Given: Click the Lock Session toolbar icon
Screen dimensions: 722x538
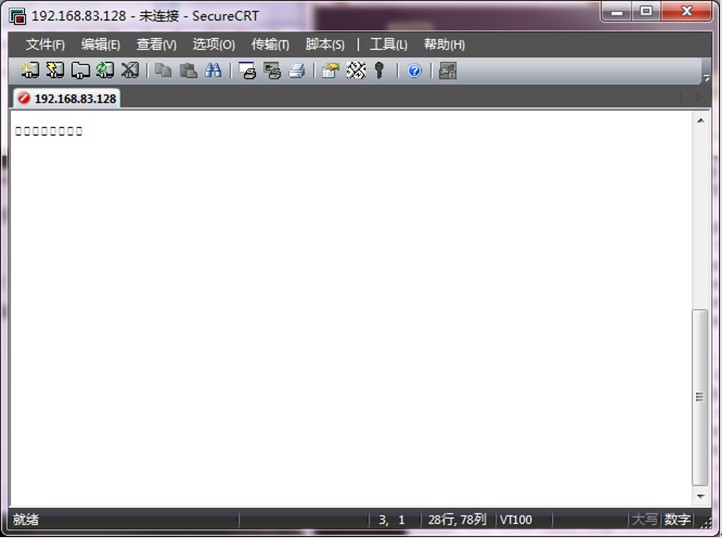Looking at the screenshot, I should pyautogui.click(x=448, y=70).
